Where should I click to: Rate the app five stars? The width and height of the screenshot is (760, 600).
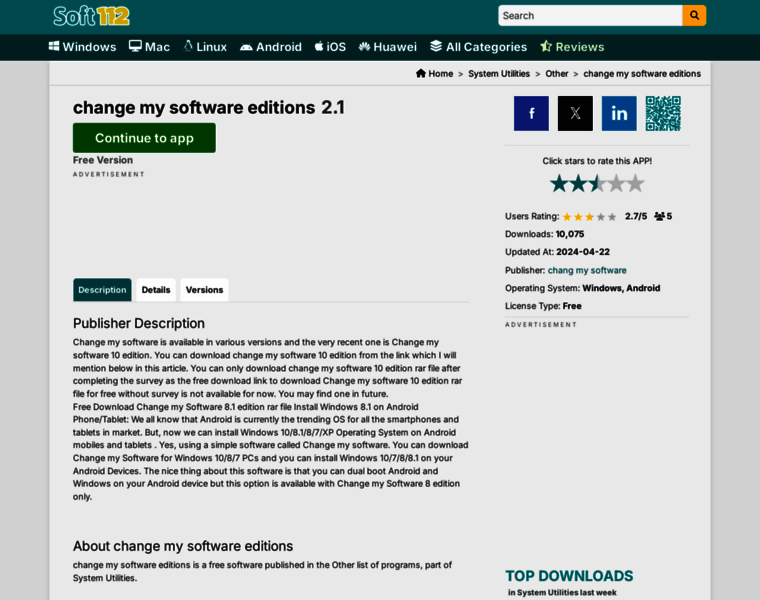point(635,184)
